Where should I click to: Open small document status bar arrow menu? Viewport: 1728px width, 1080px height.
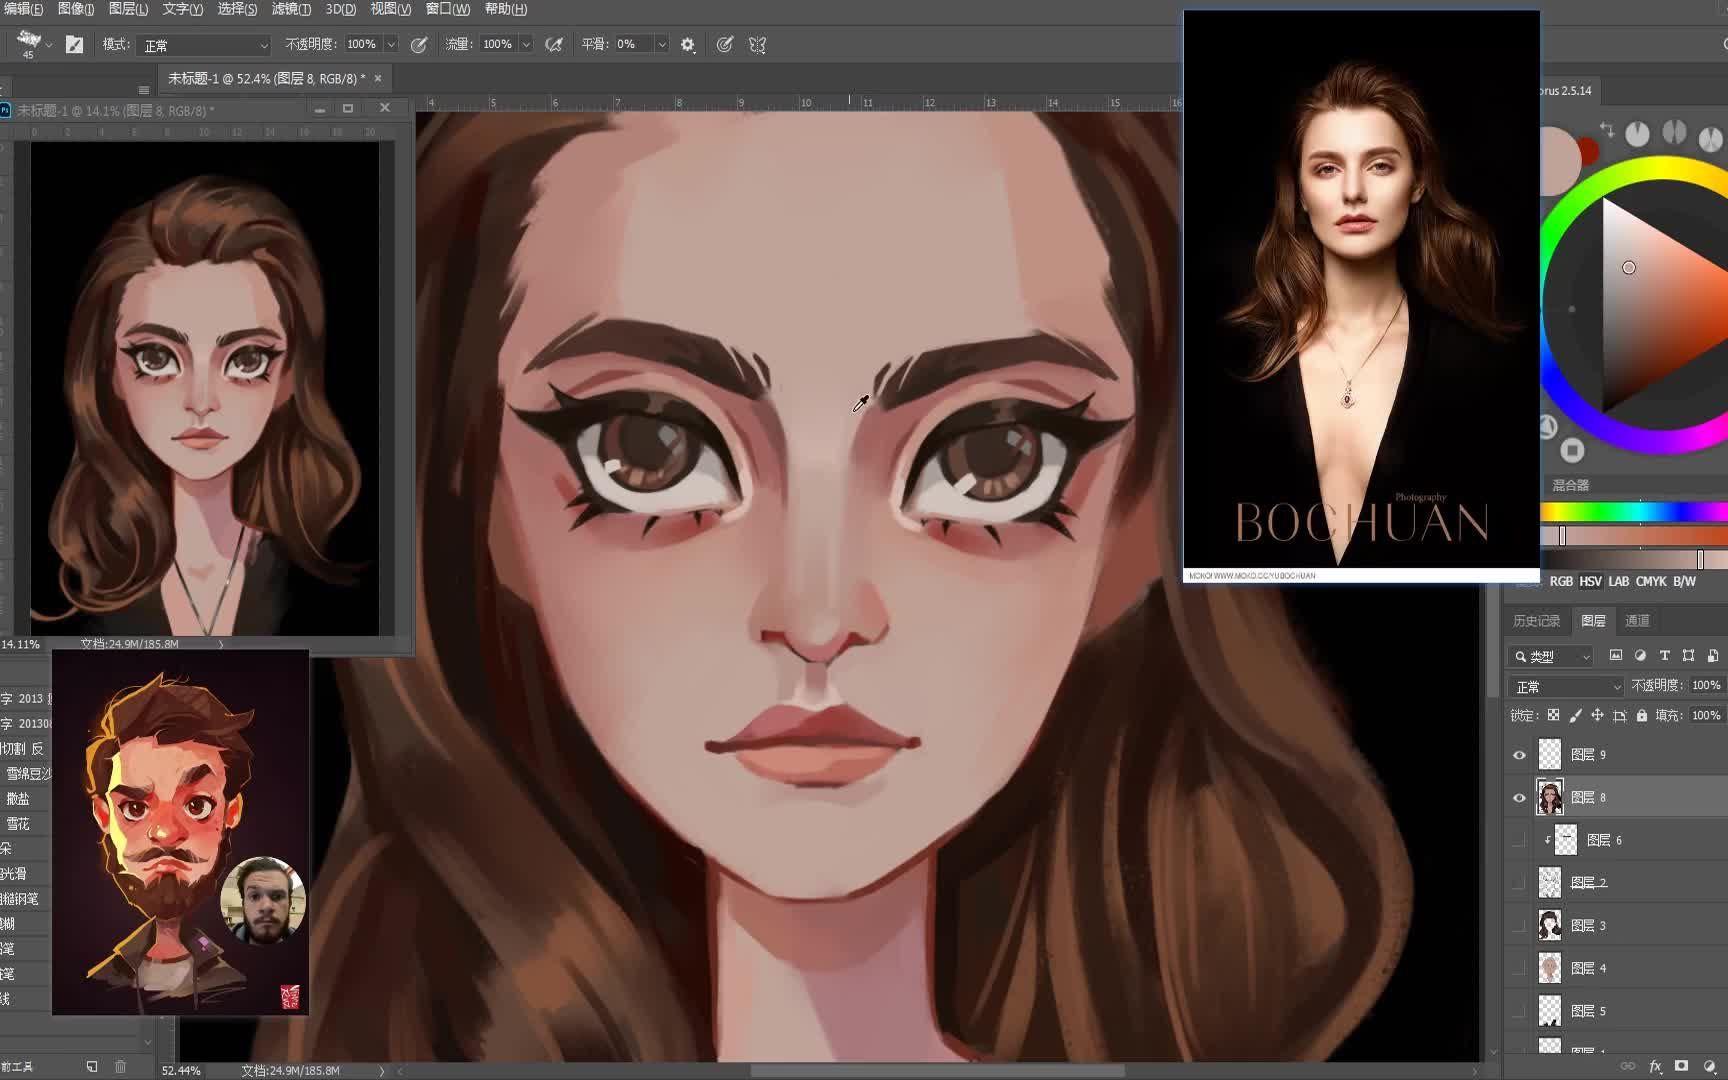(x=221, y=644)
